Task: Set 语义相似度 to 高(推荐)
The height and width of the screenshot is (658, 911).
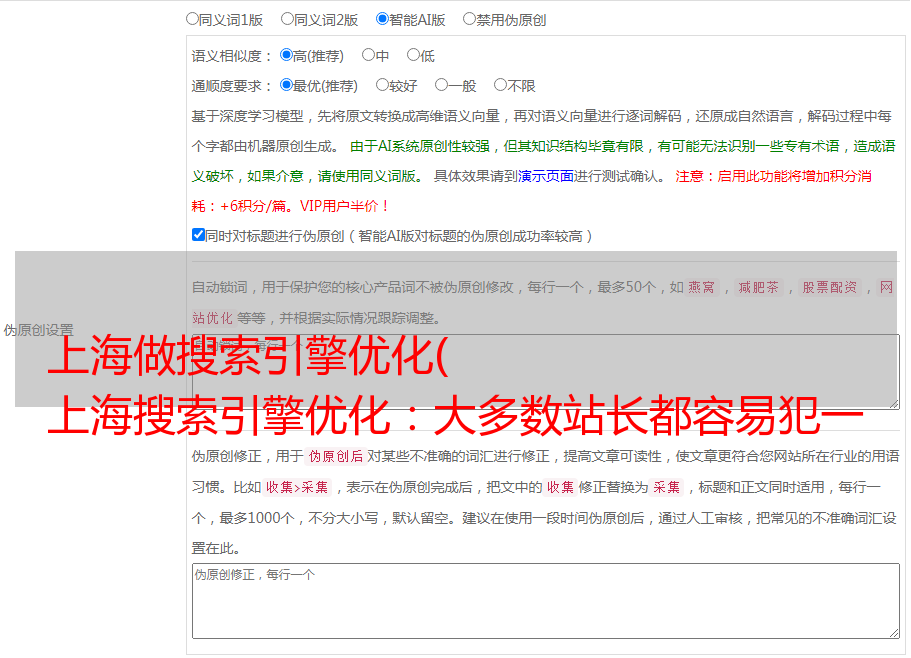Action: pyautogui.click(x=286, y=55)
